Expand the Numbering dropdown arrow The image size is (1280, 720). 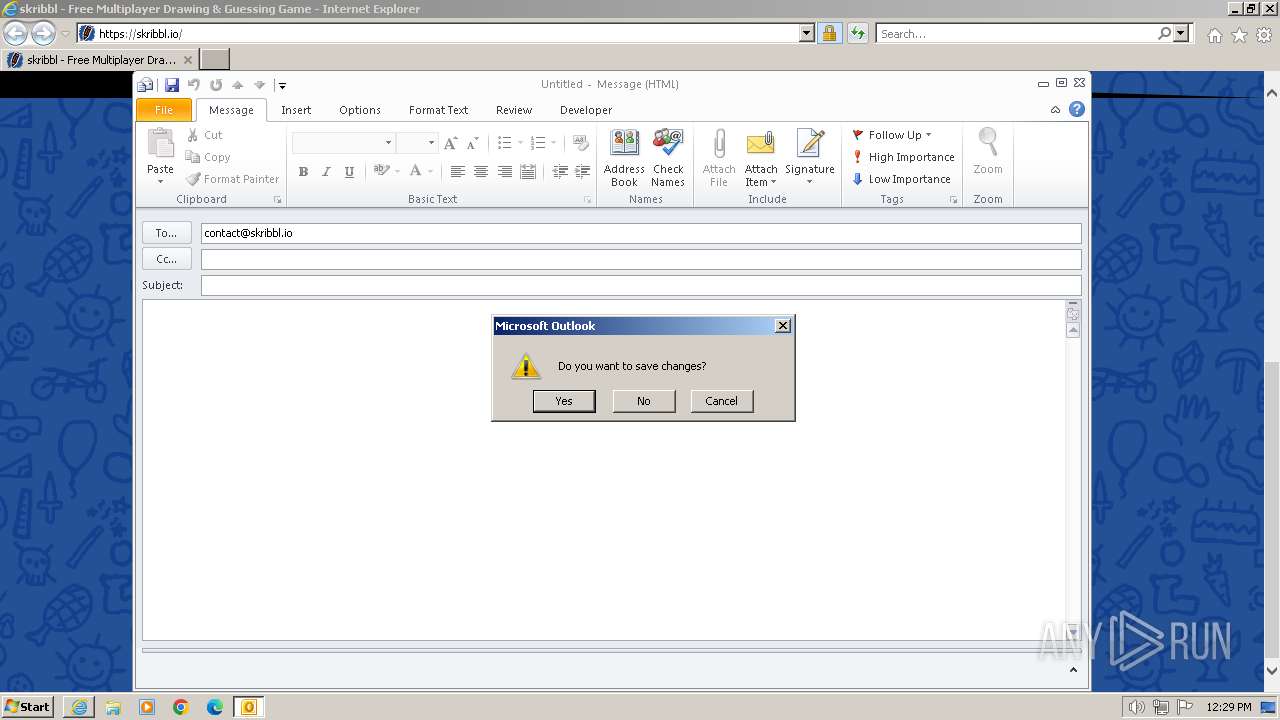(553, 143)
